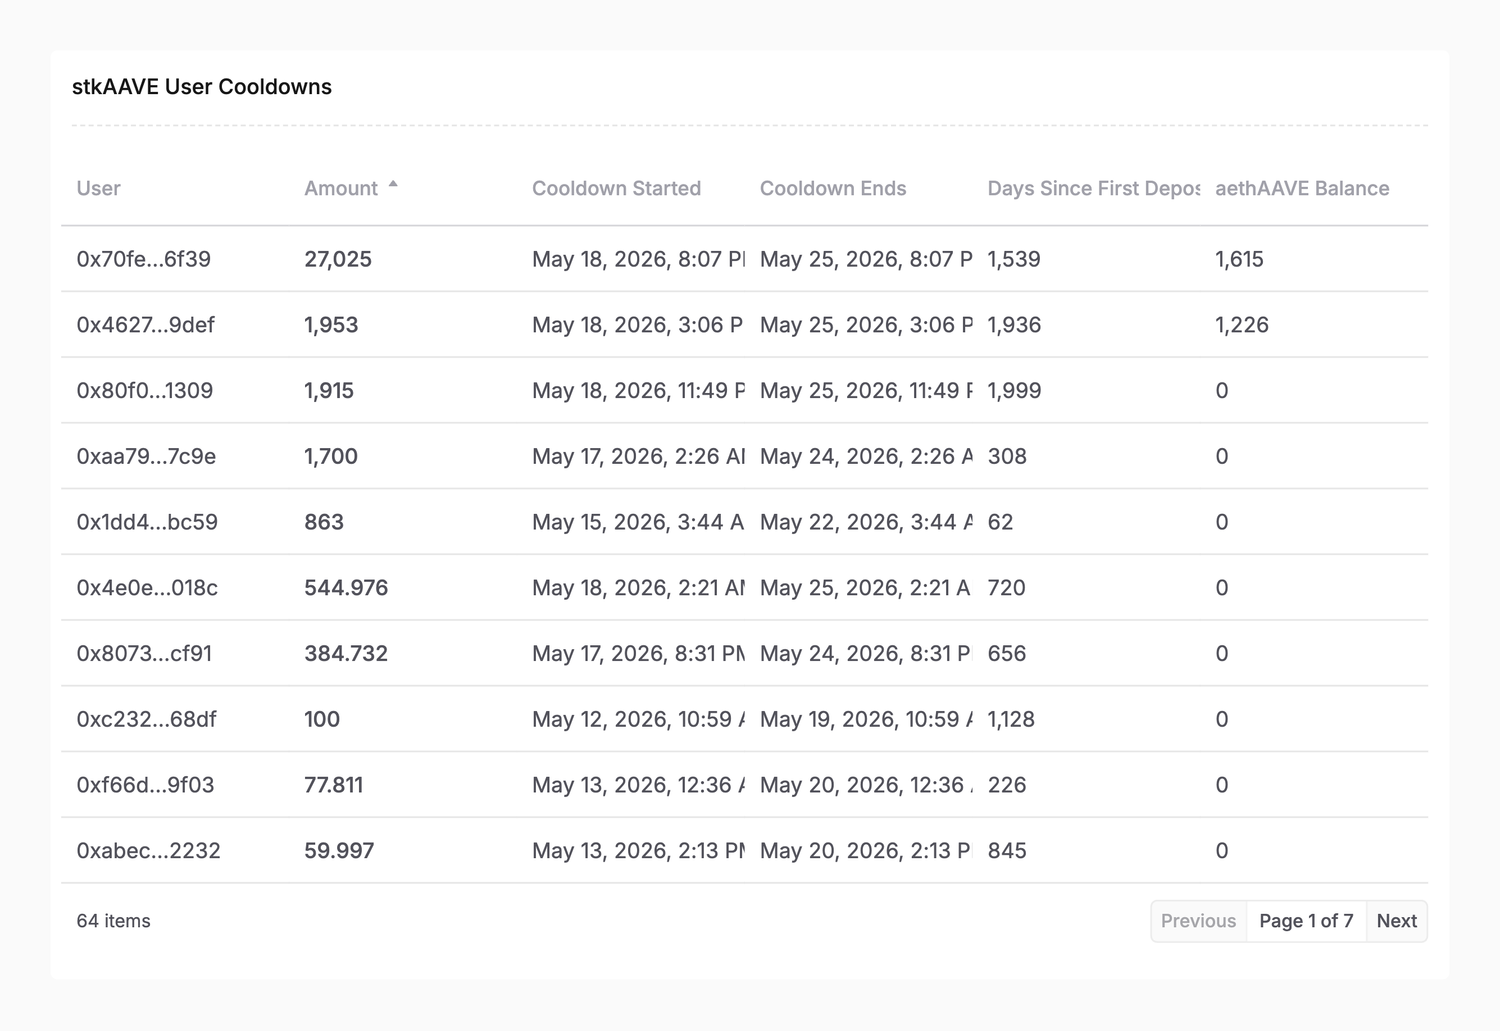Click the amount 27,025
The width and height of the screenshot is (1500, 1031).
pyautogui.click(x=338, y=259)
